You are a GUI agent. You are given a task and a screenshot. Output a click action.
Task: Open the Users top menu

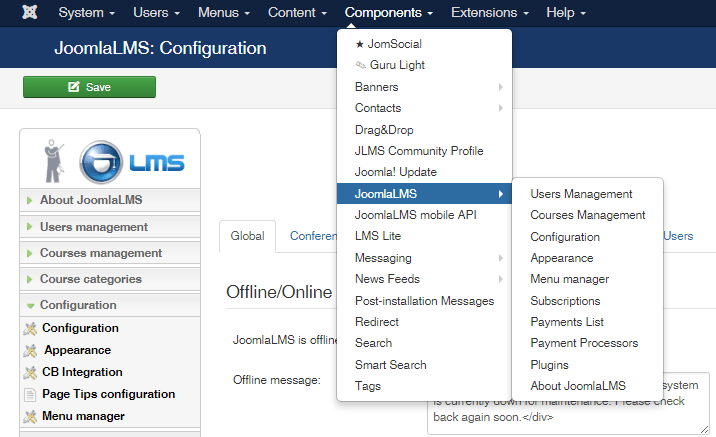point(156,12)
